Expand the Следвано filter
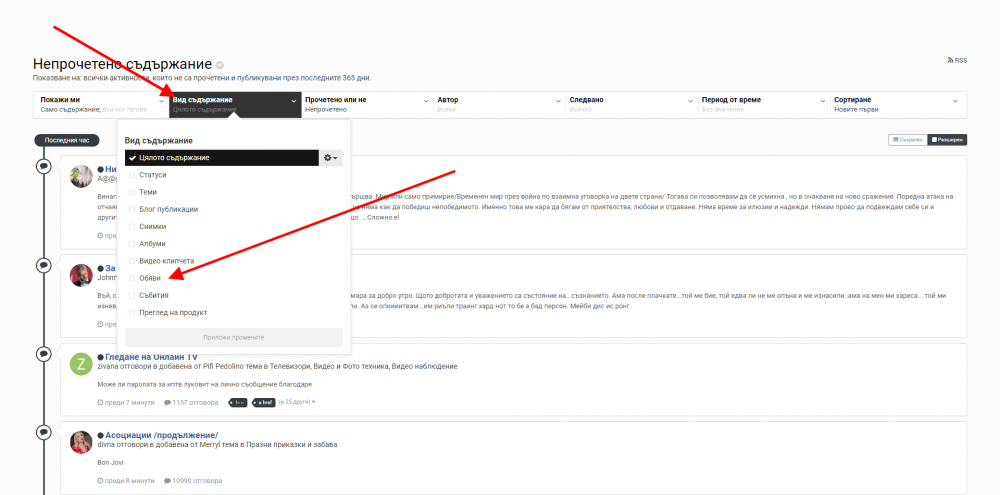 [x=632, y=105]
